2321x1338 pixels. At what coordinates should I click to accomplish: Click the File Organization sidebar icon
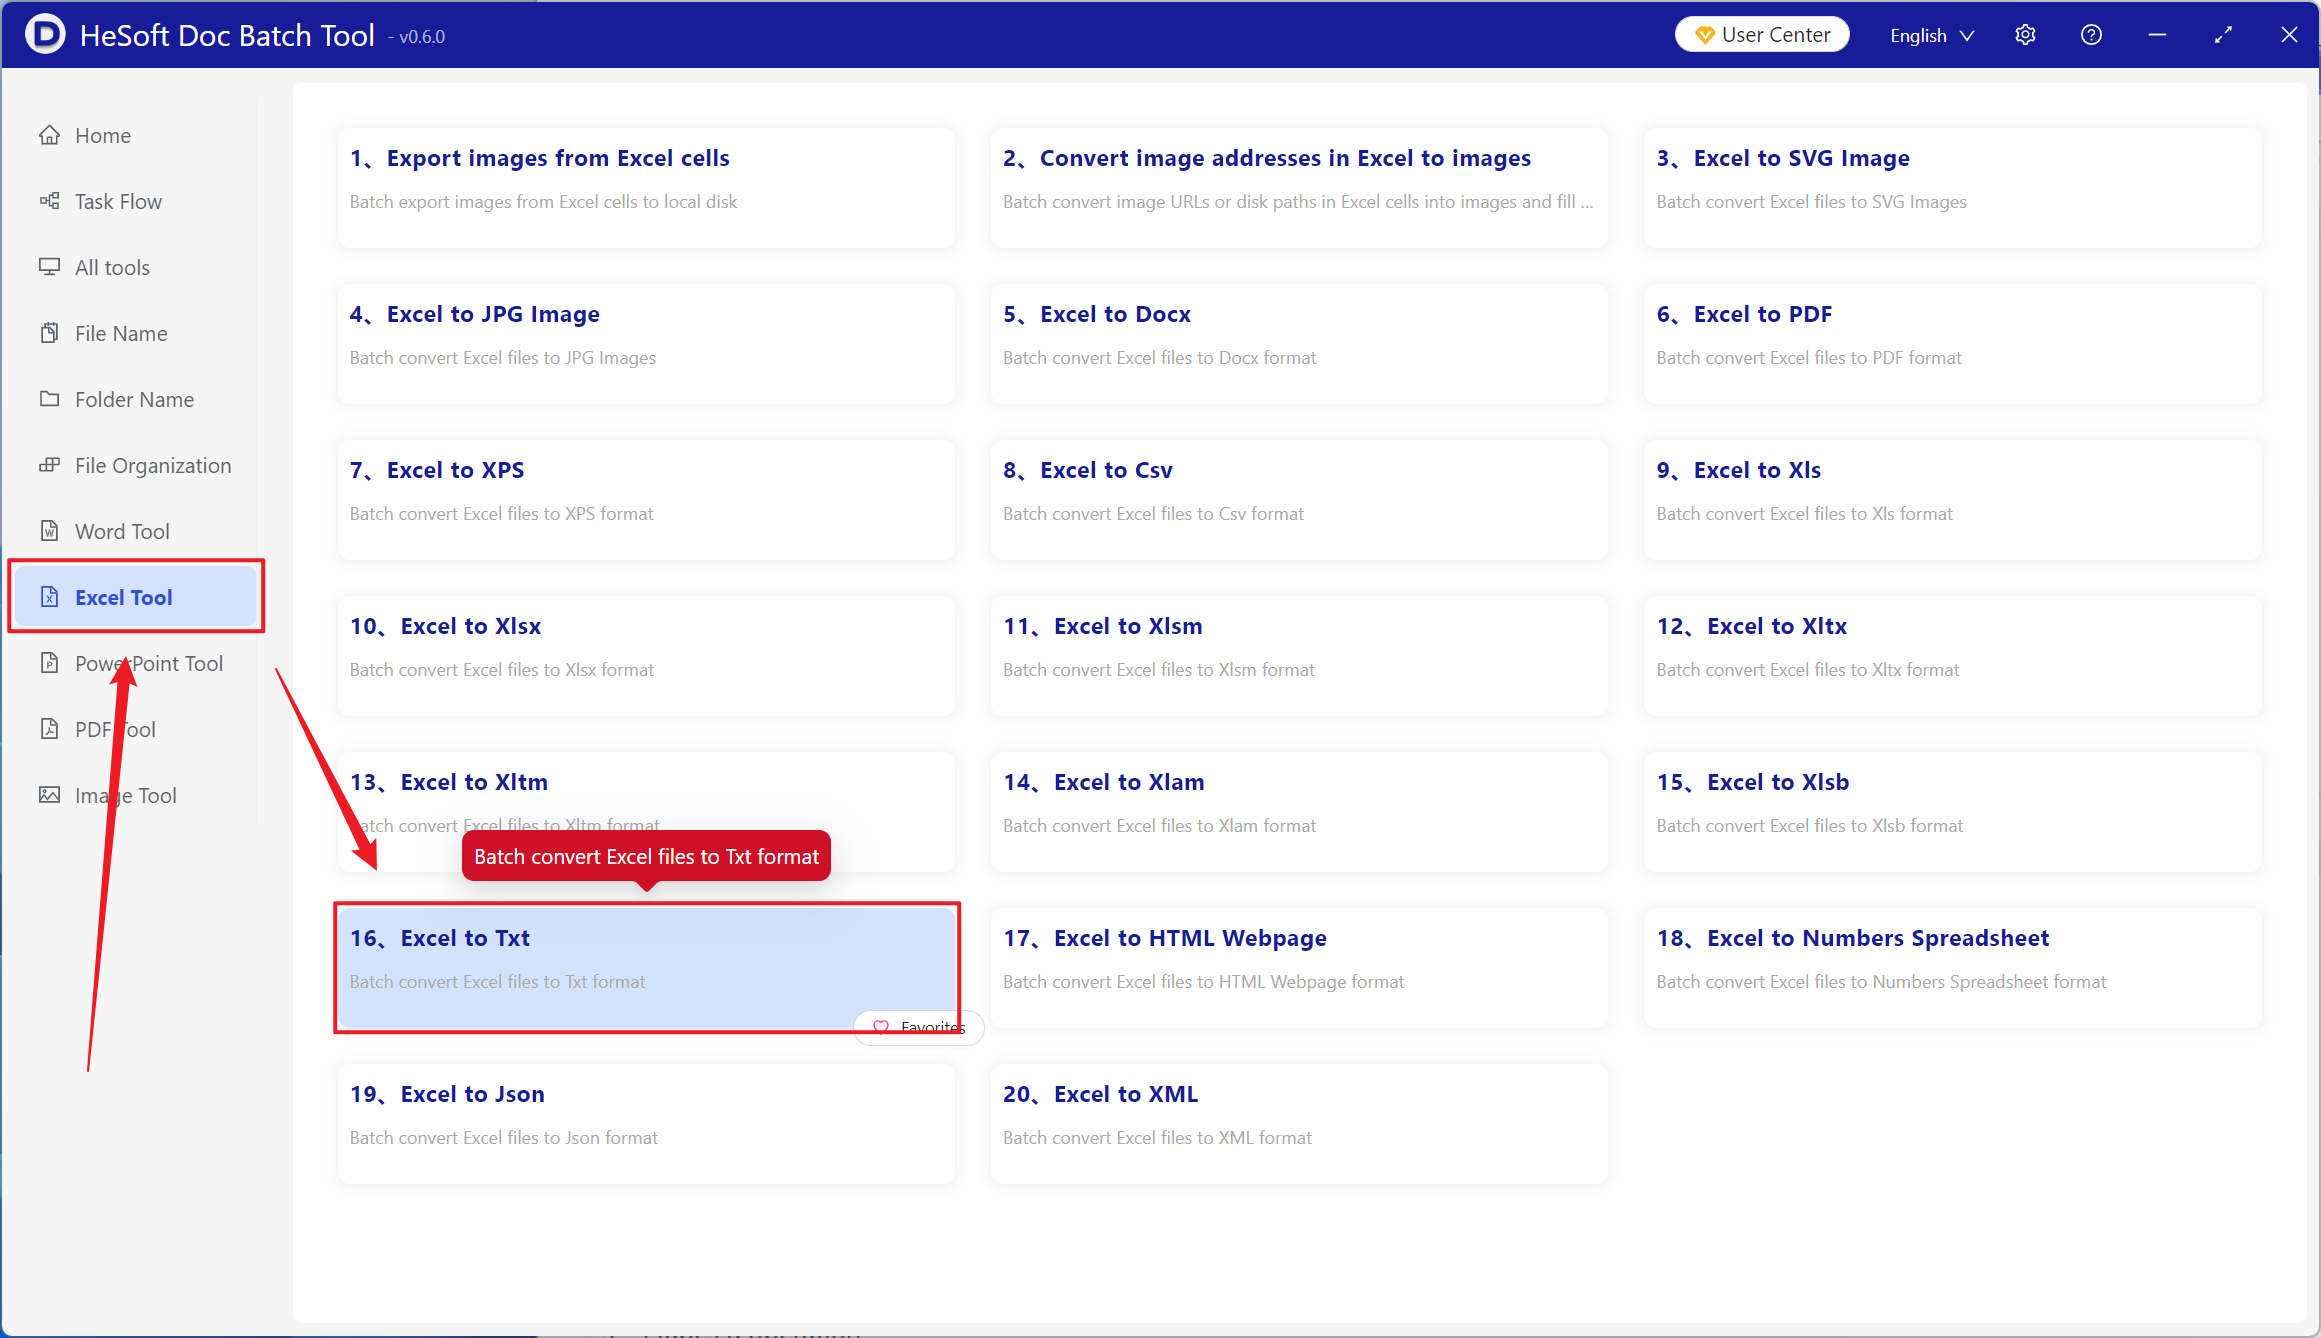(49, 465)
